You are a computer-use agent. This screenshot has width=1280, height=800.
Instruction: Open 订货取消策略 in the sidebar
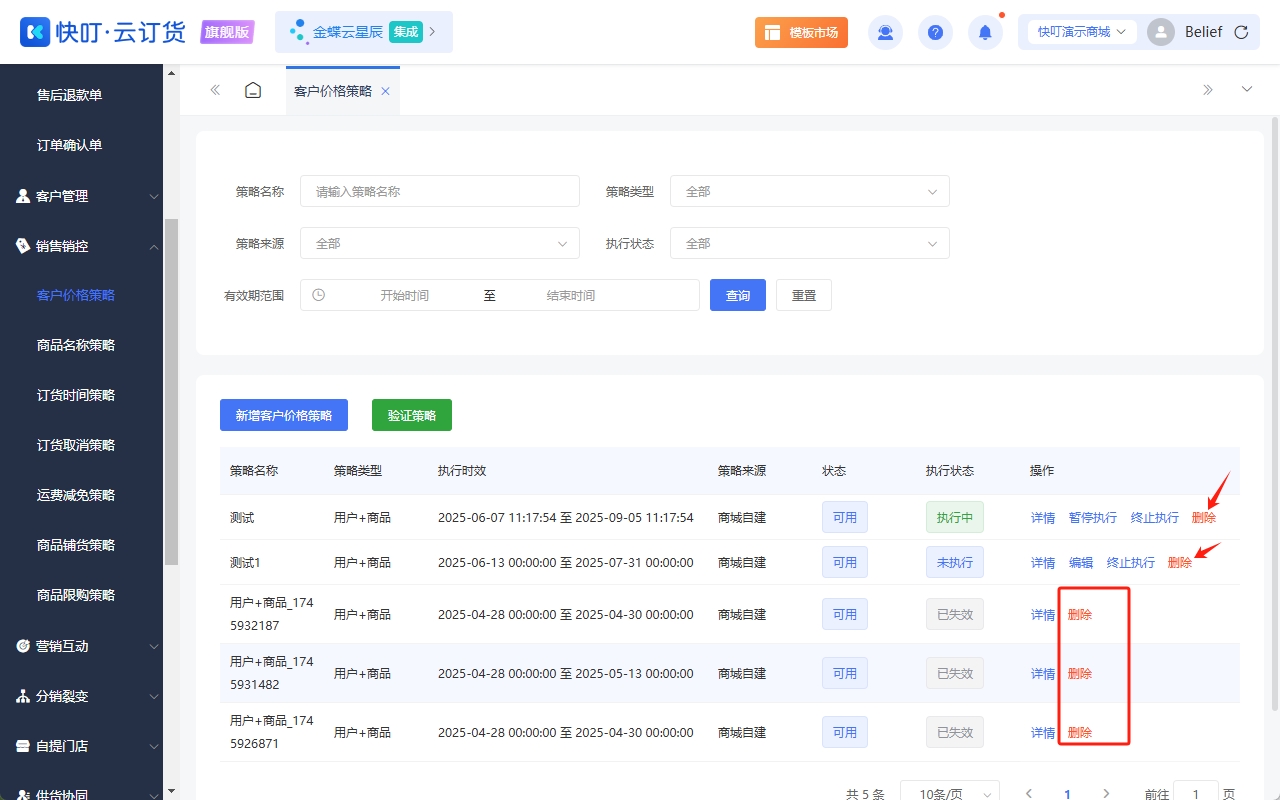(76, 445)
